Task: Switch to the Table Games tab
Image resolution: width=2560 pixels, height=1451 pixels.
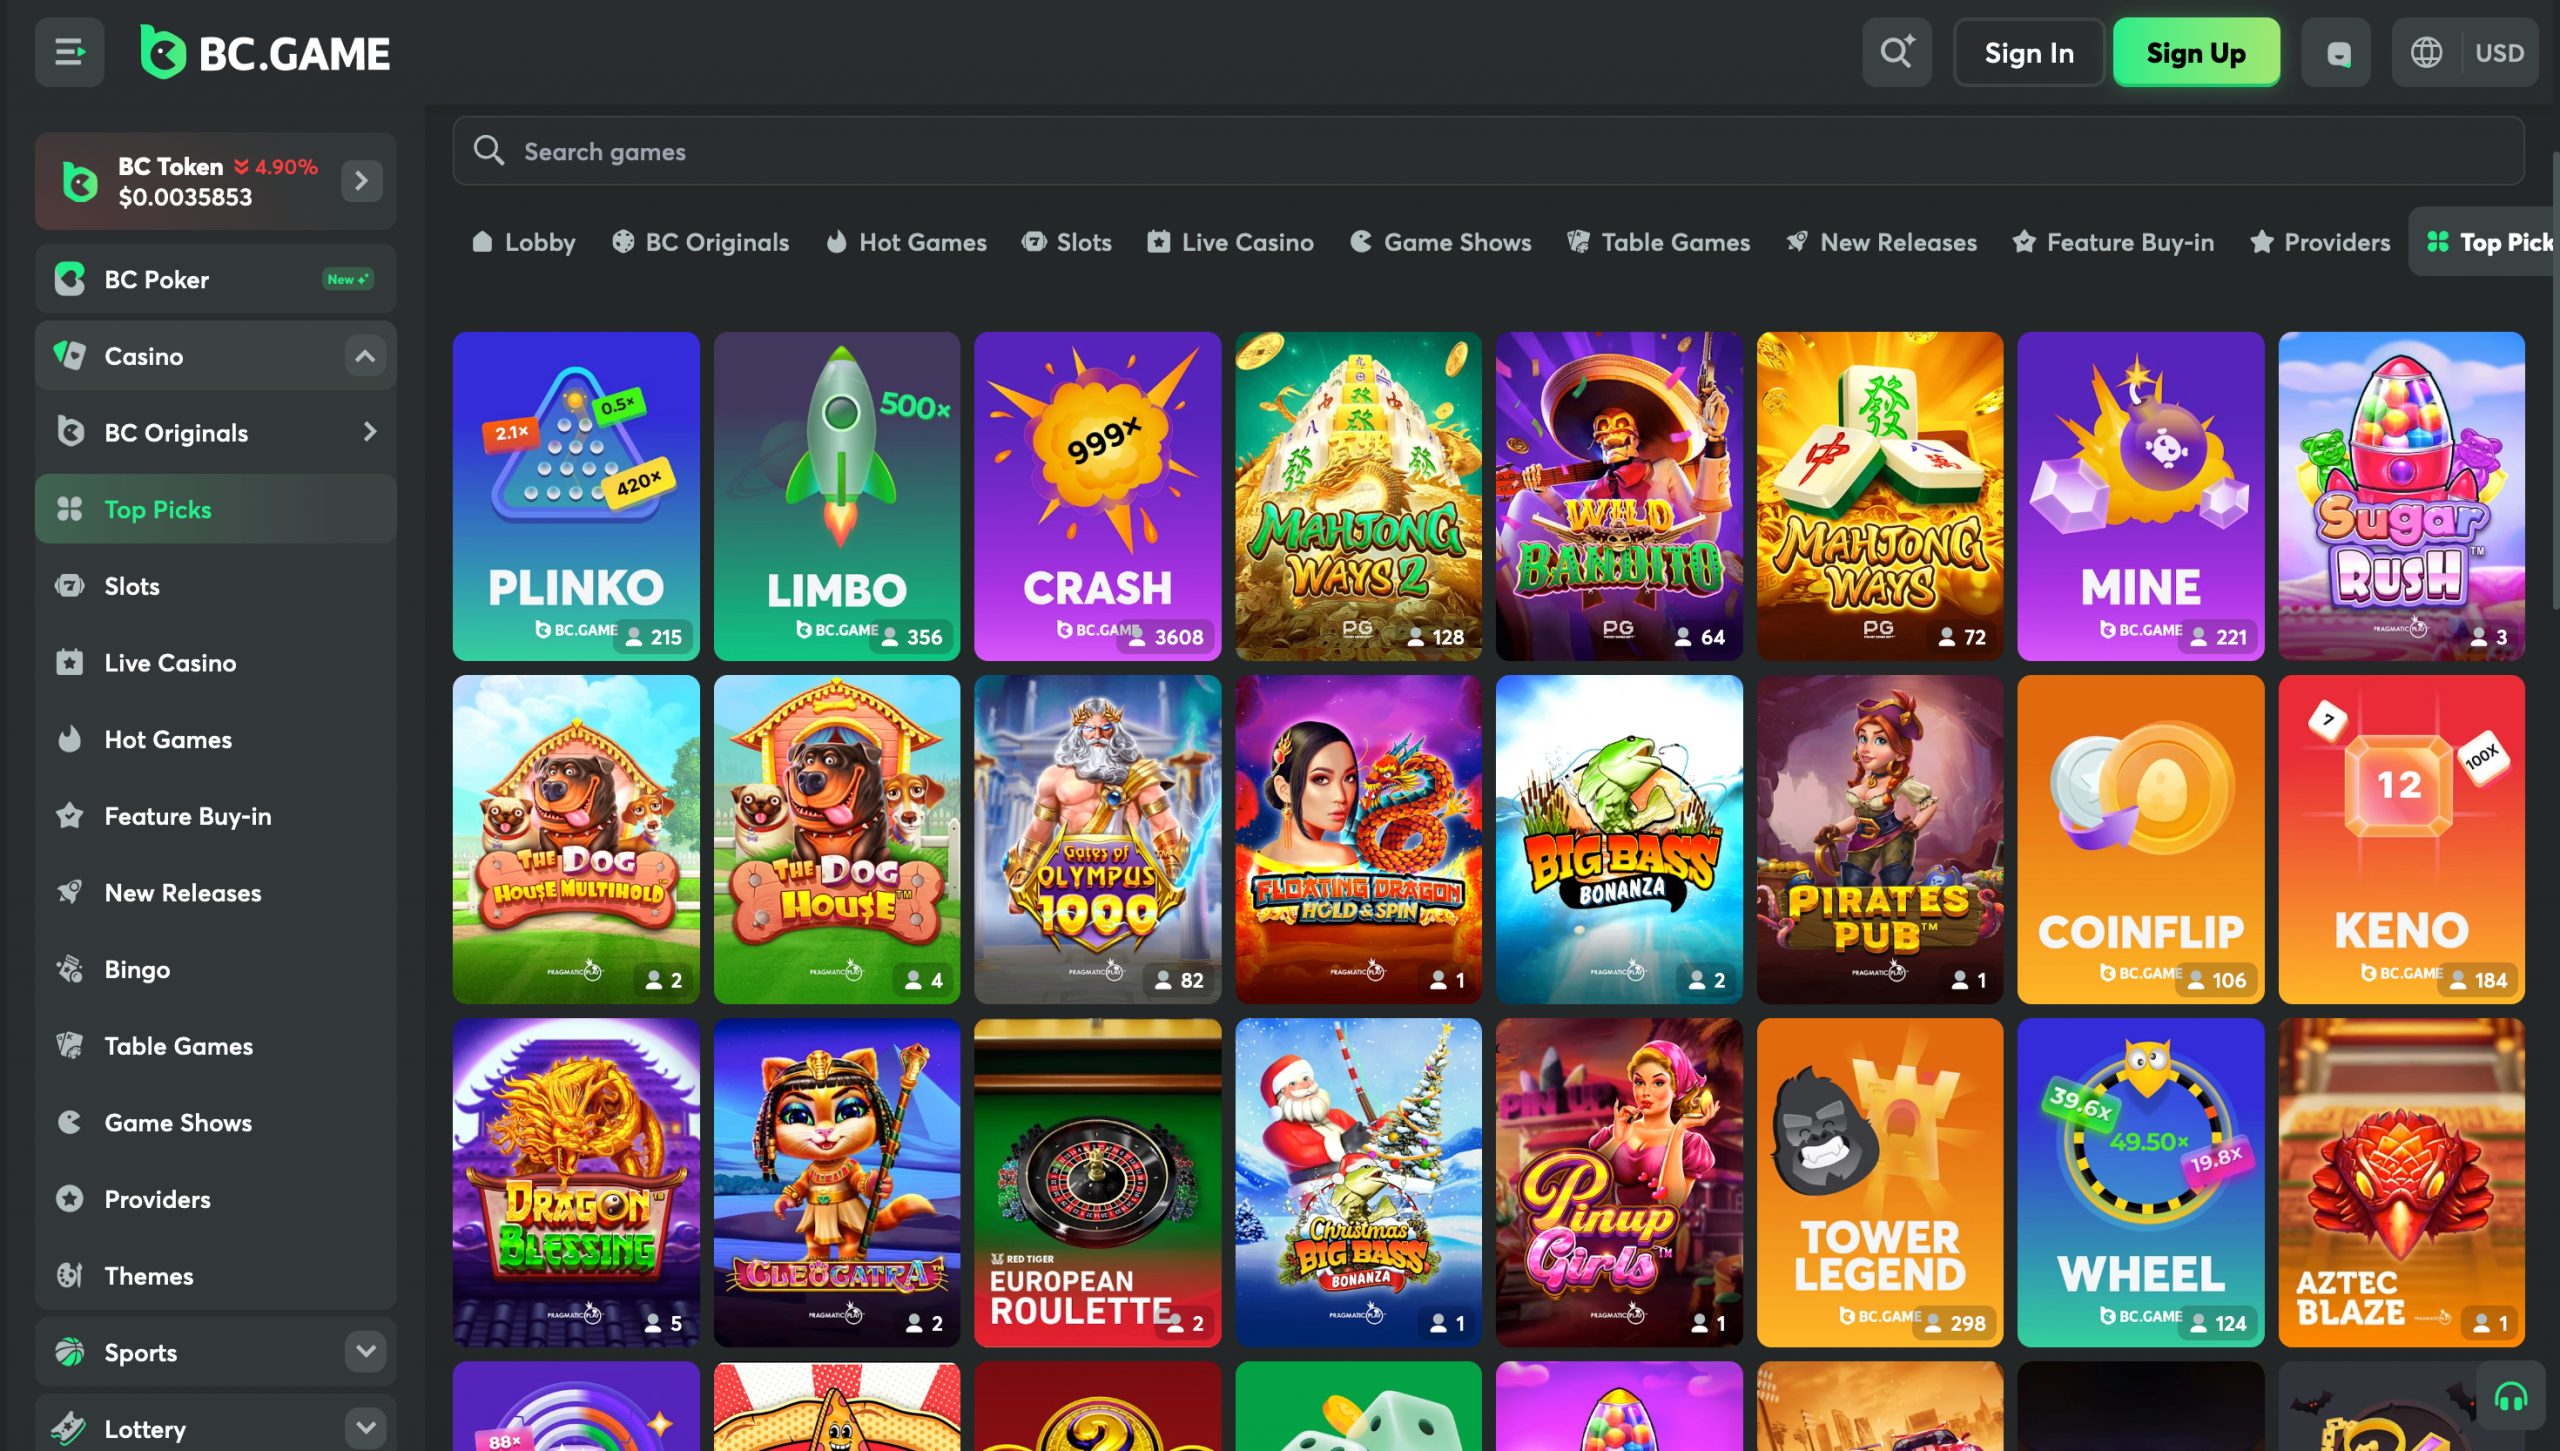Action: coord(1658,242)
